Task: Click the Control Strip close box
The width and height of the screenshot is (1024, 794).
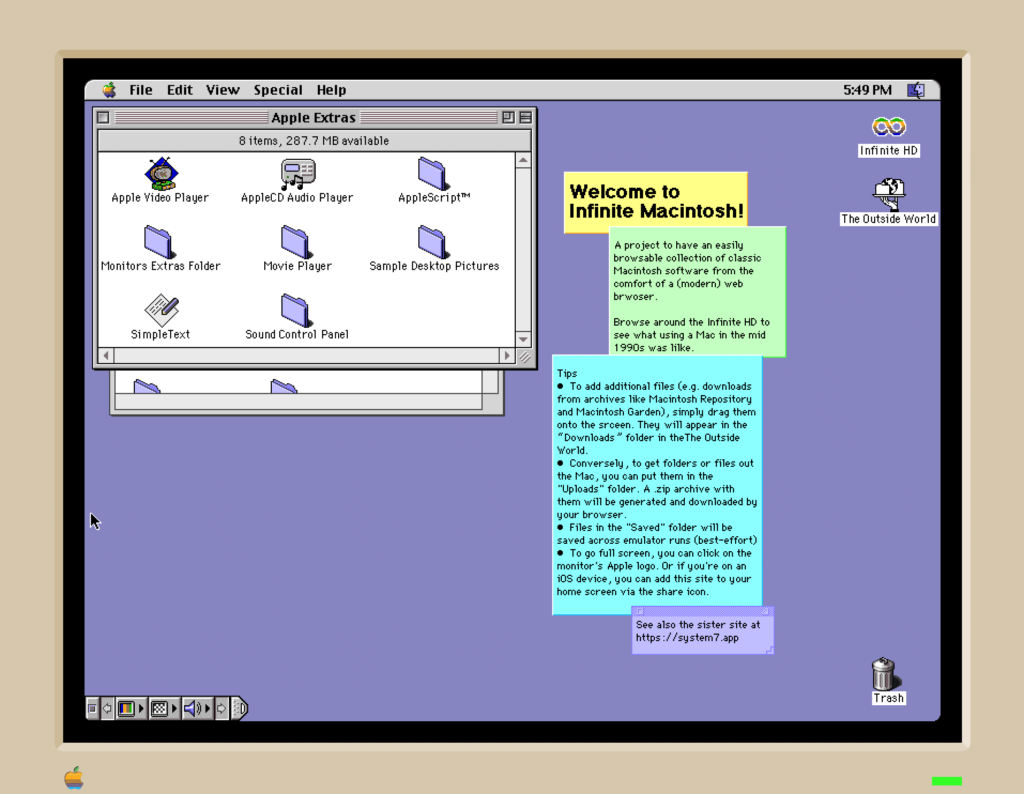Action: click(92, 708)
